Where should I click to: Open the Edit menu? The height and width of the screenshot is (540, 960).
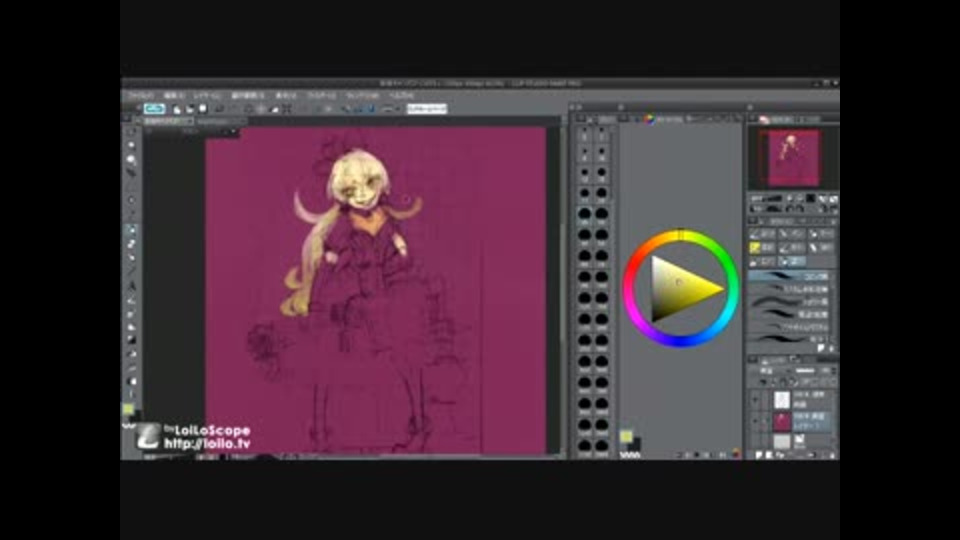tap(173, 96)
